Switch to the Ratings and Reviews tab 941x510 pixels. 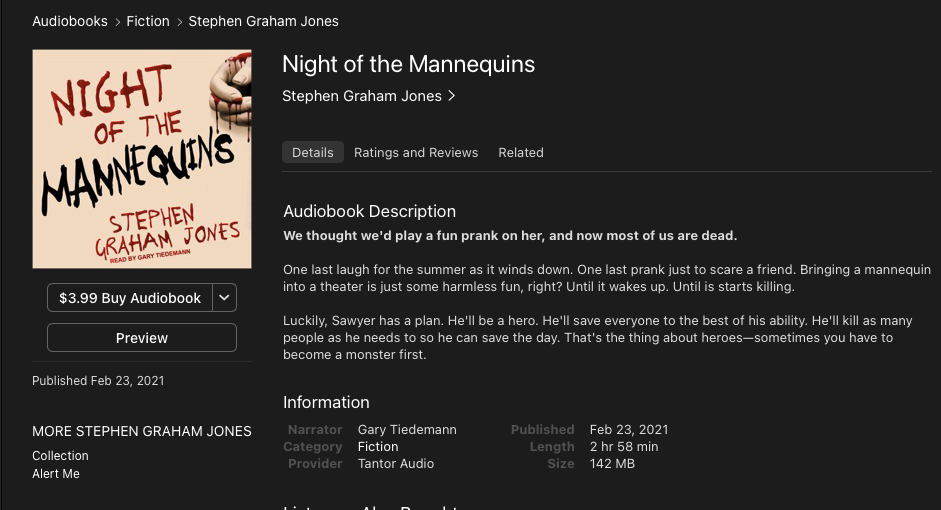[x=416, y=152]
